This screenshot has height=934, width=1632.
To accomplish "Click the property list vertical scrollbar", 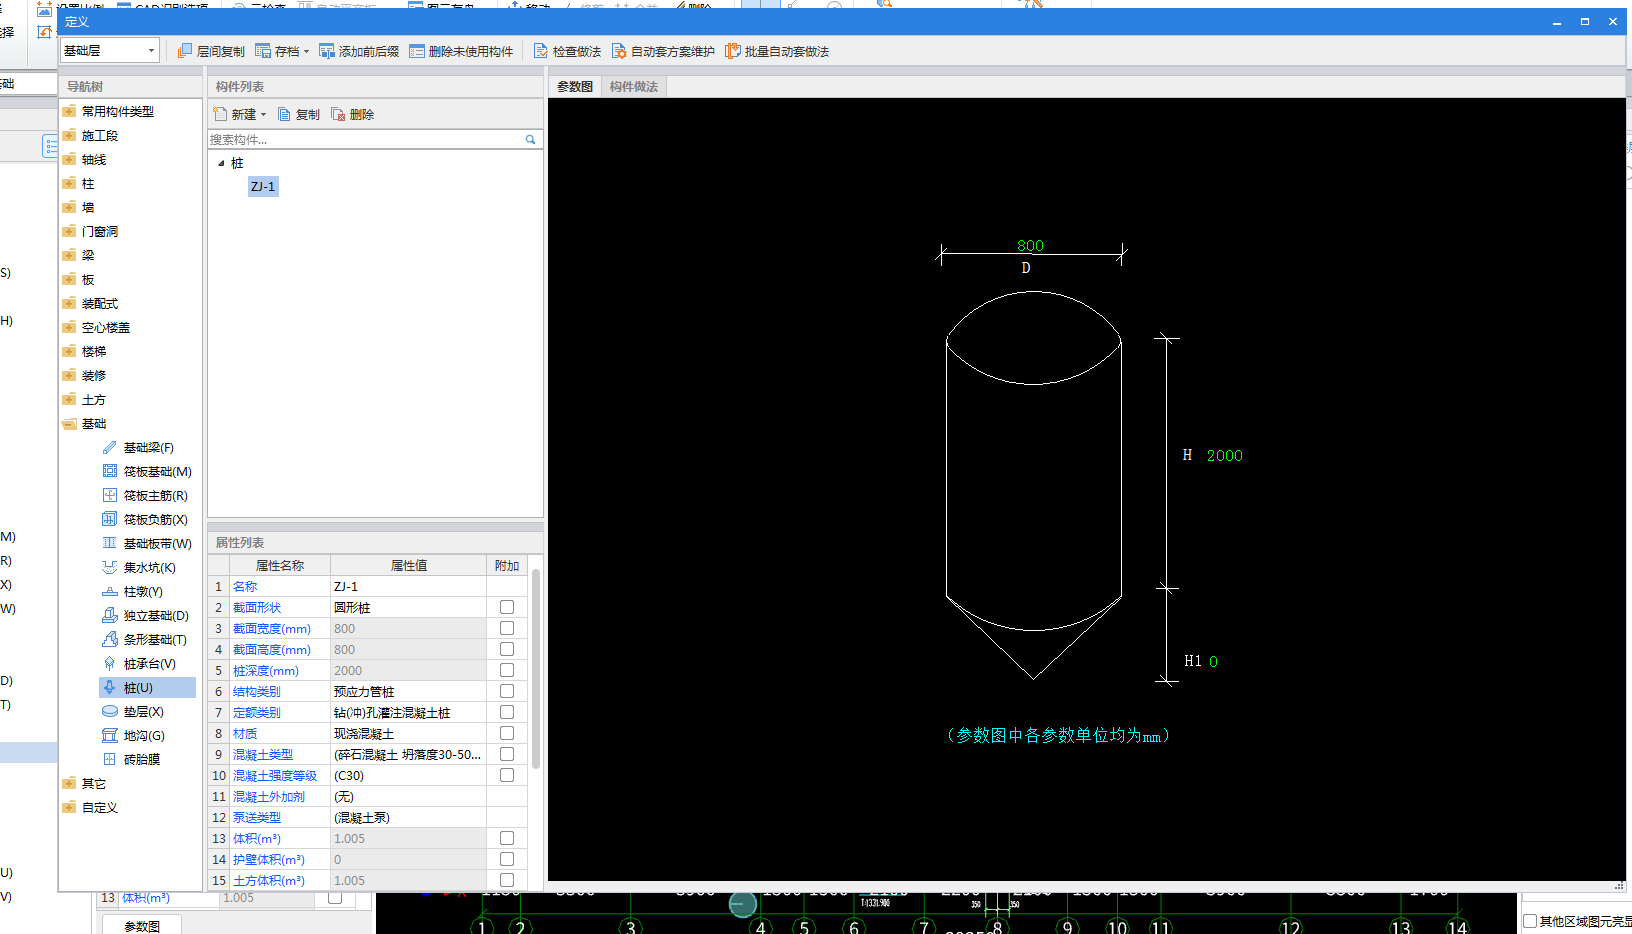I will pyautogui.click(x=536, y=668).
